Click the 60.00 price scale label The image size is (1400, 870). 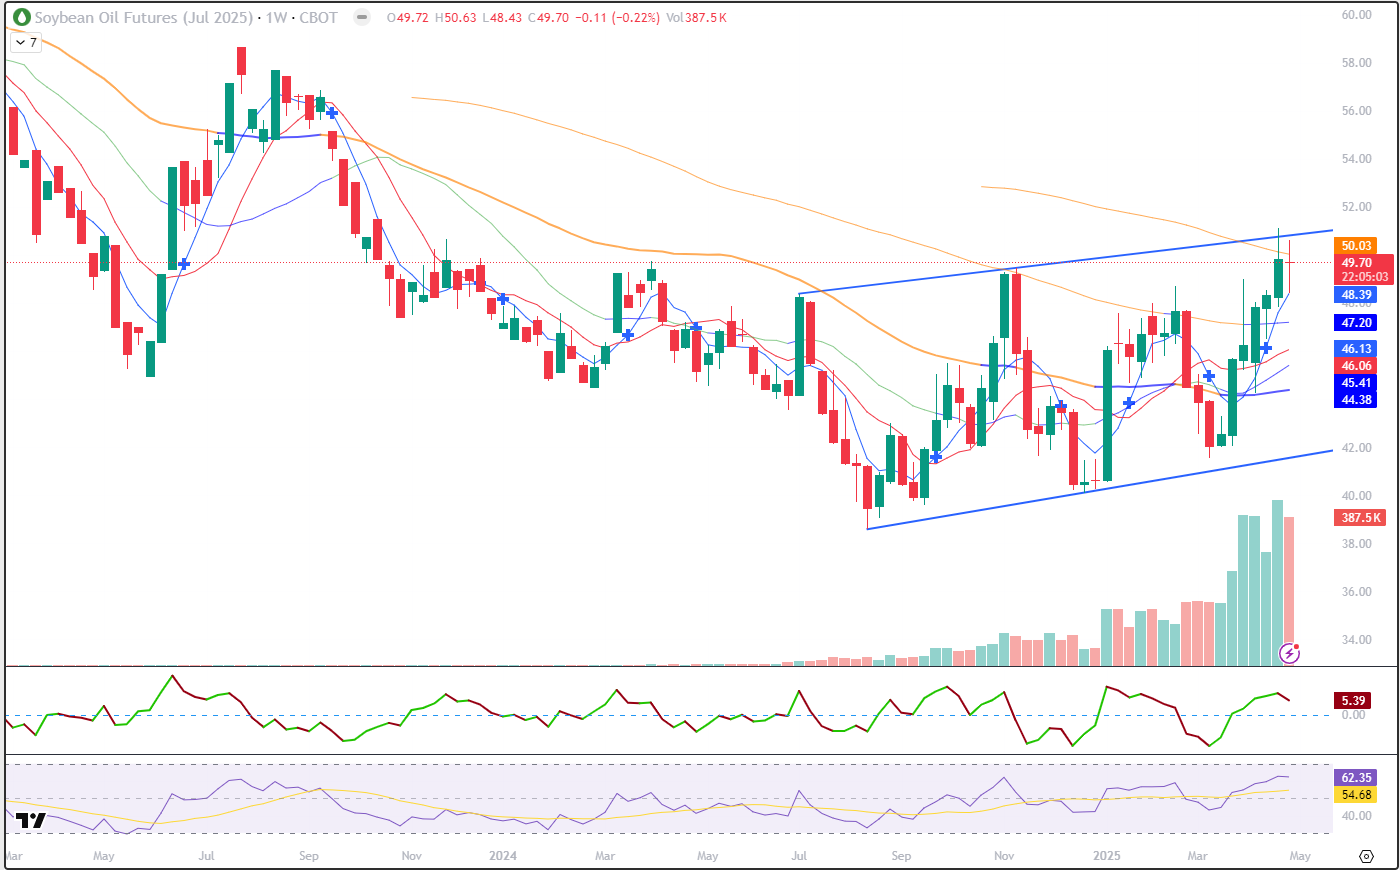click(x=1356, y=15)
